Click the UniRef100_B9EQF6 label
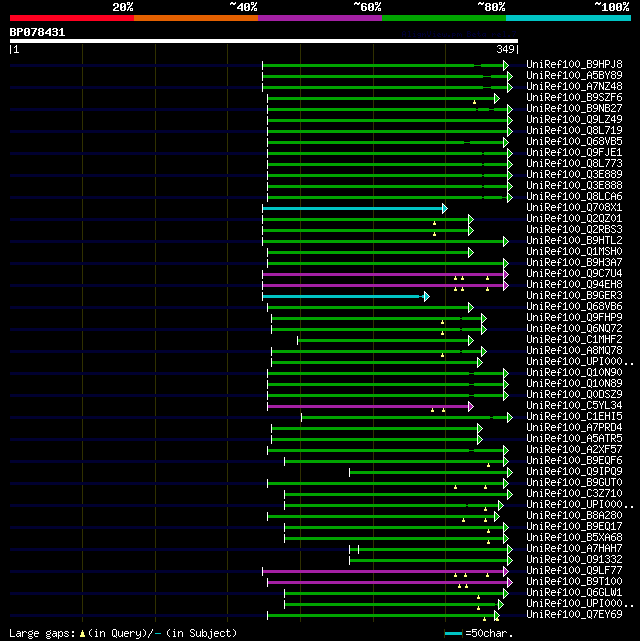The width and height of the screenshot is (640, 641). 574,461
